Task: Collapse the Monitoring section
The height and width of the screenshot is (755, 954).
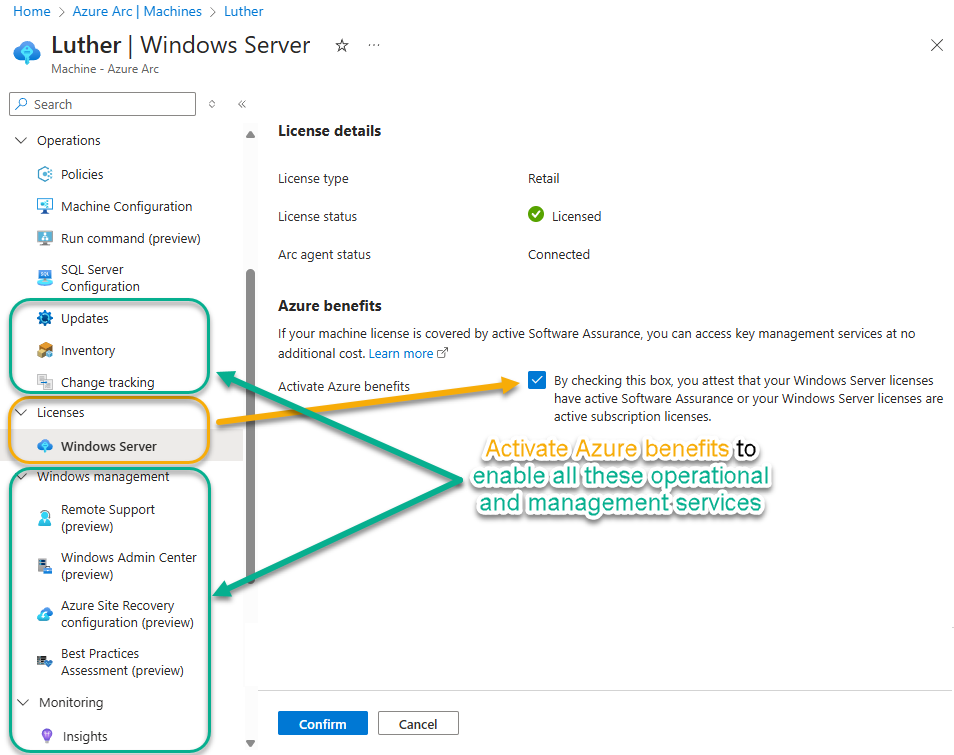Action: pos(22,703)
